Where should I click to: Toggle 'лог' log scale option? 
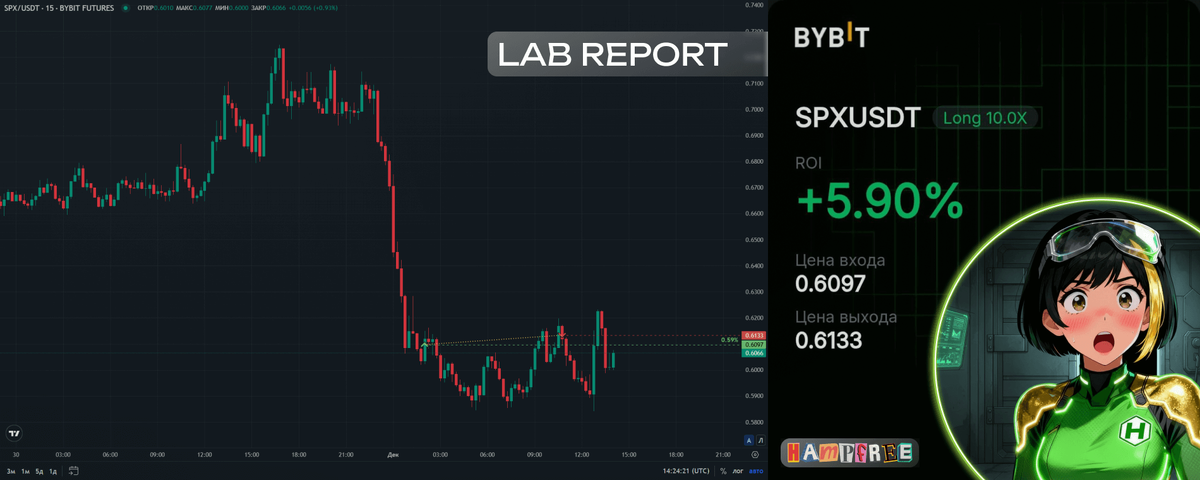[739, 470]
